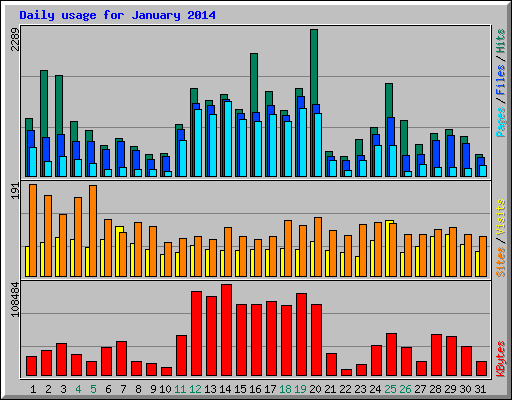Click the 'Daily usage for January 2014' title
Viewport: 512px width, 400px height.
[117, 16]
